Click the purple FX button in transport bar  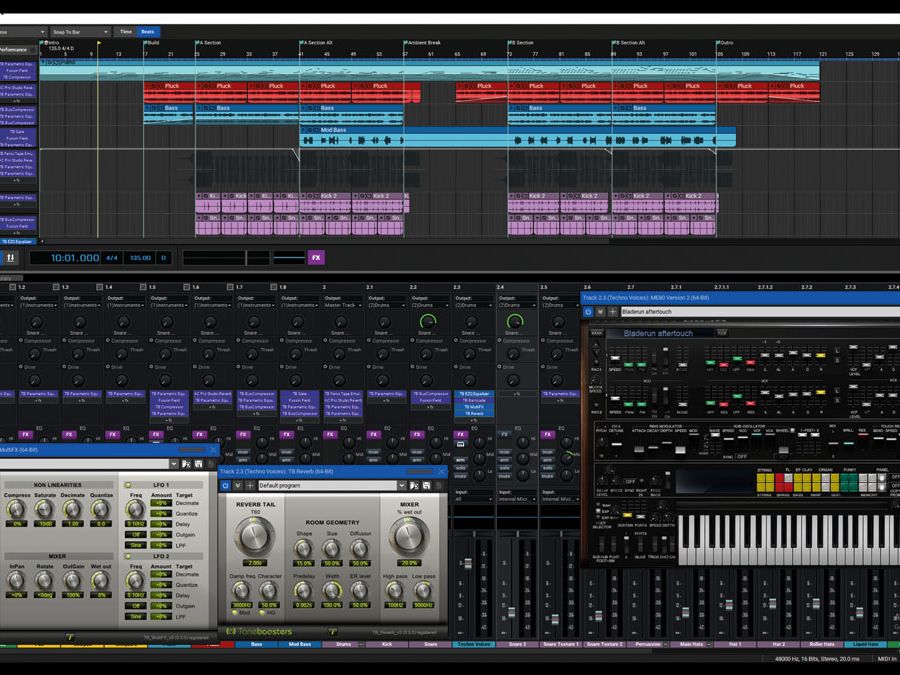point(316,257)
